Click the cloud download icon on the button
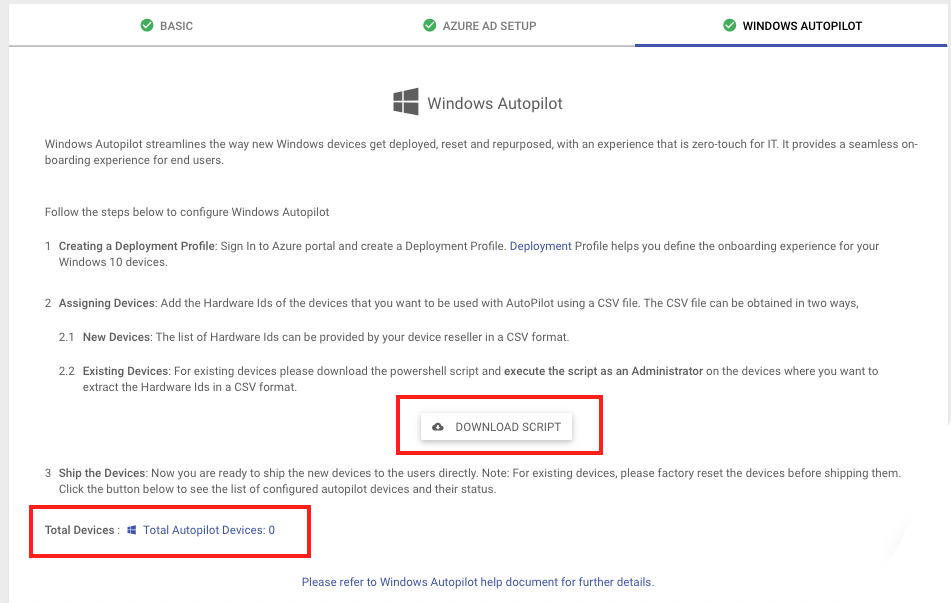 (x=438, y=427)
